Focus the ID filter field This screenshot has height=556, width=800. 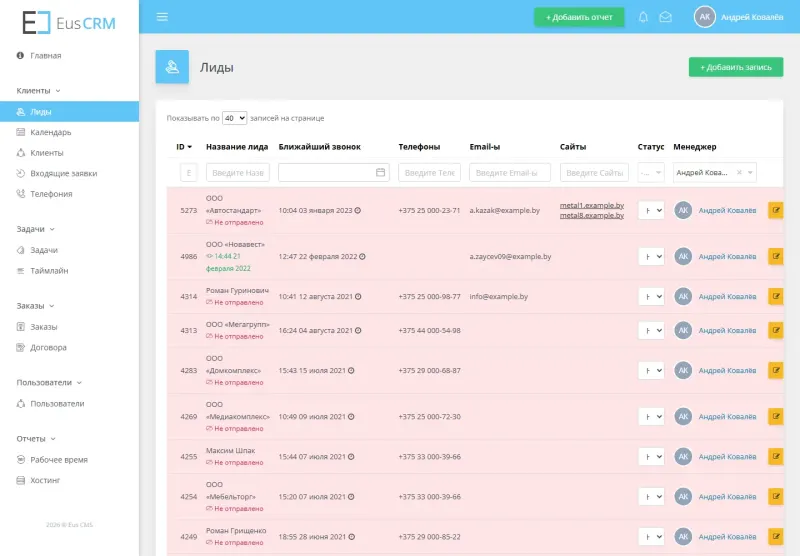pos(189,172)
